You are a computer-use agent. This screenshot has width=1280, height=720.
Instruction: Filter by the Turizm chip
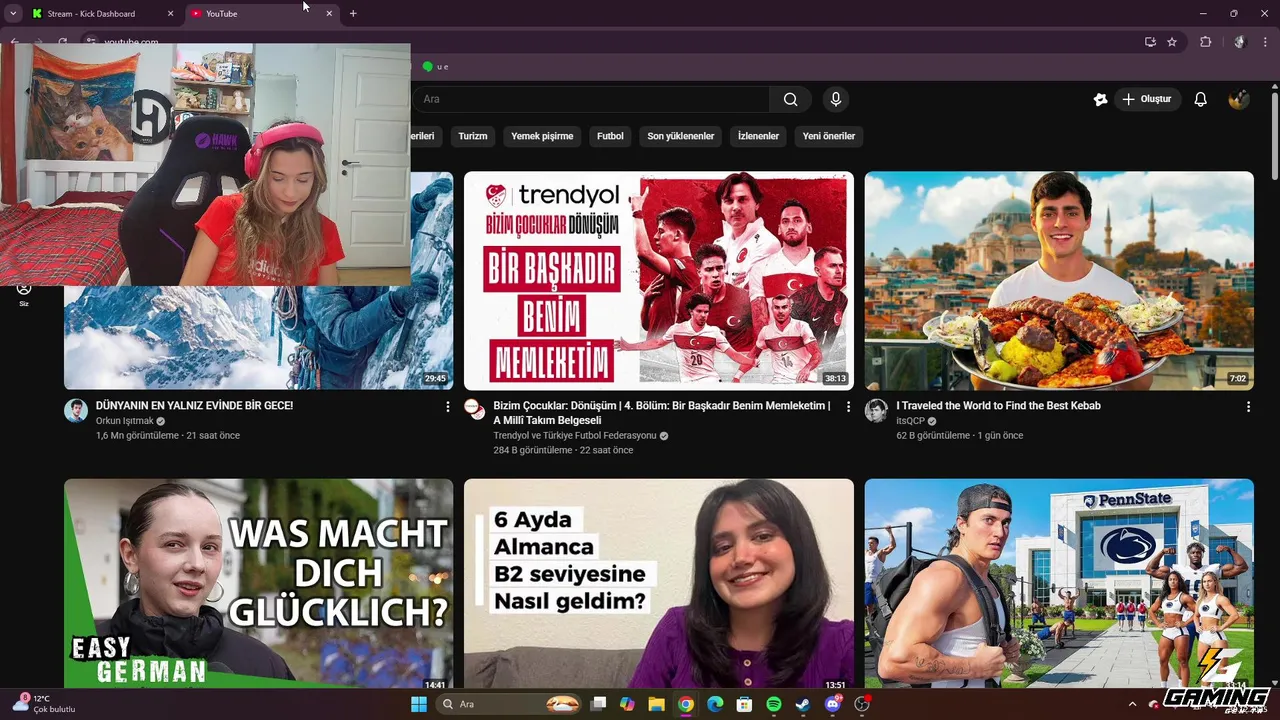click(x=473, y=136)
